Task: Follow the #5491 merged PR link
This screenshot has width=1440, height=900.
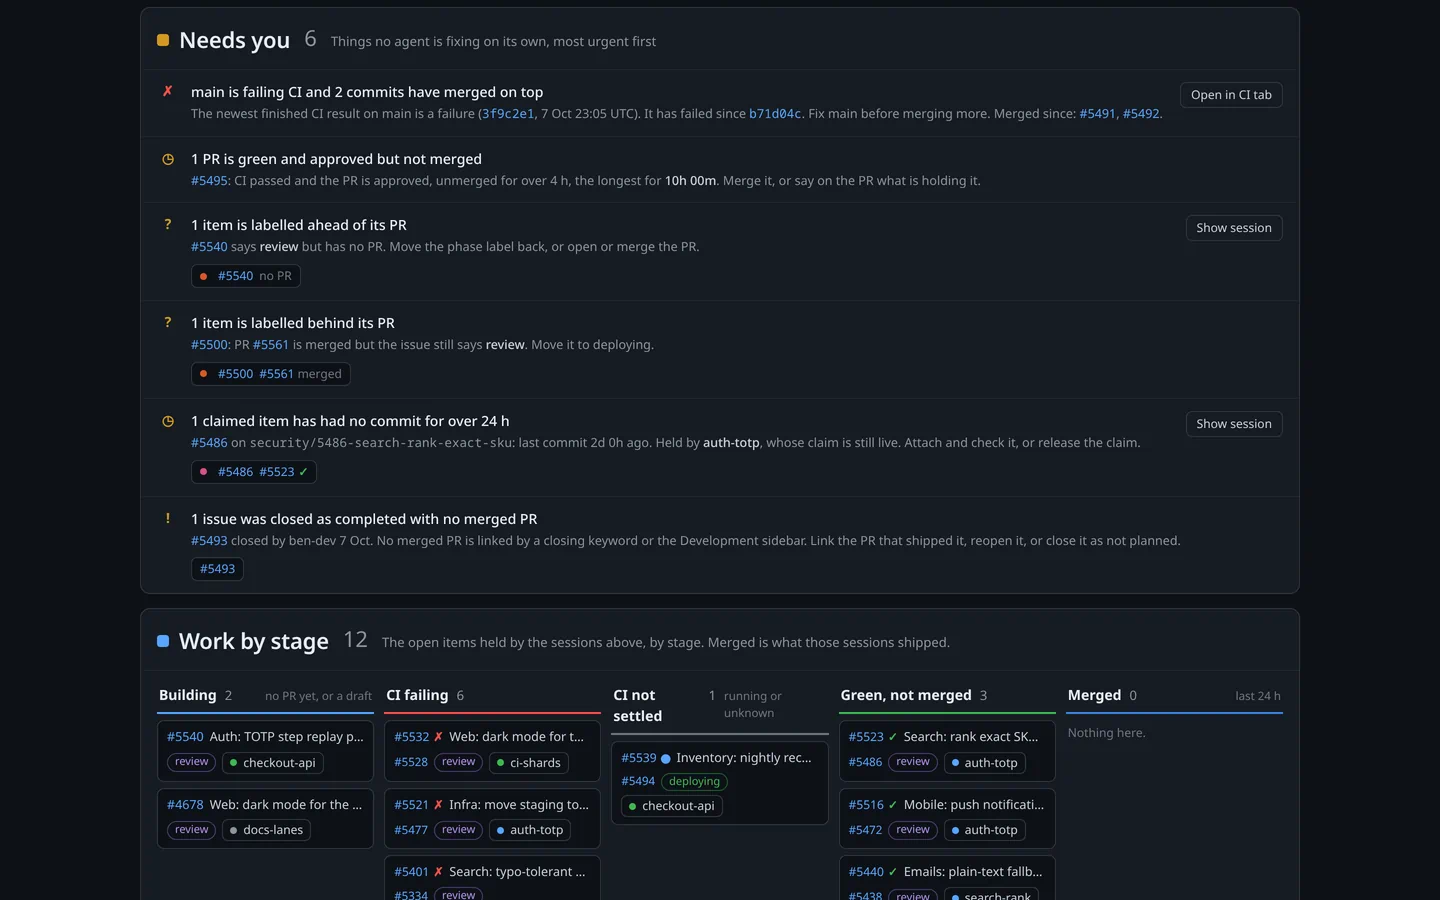Action: pos(1097,114)
